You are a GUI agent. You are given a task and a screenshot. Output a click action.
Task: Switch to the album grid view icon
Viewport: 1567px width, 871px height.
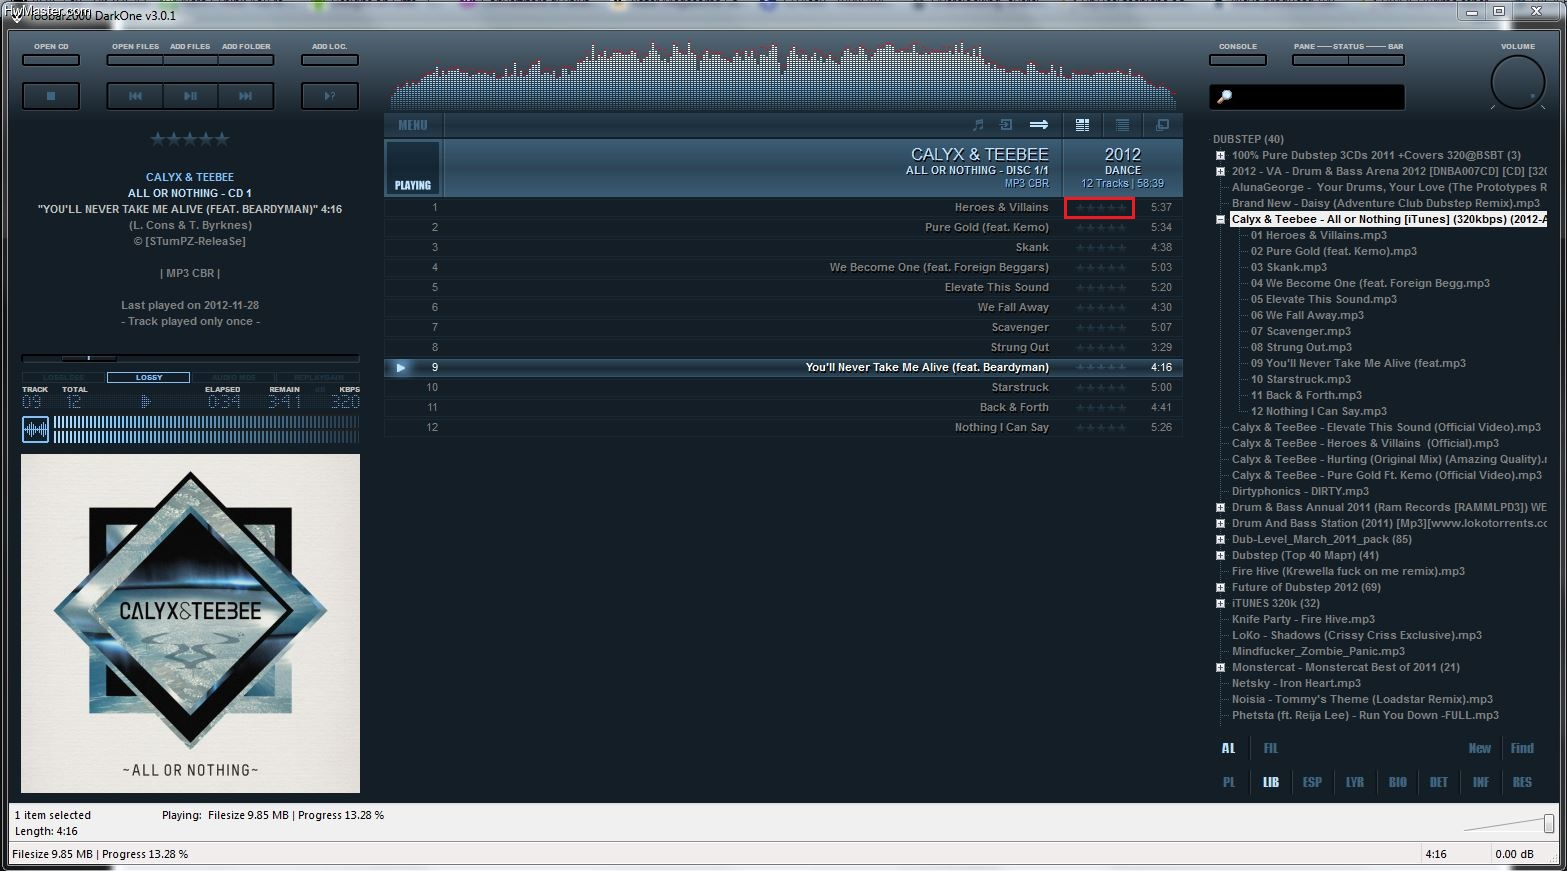(1082, 125)
